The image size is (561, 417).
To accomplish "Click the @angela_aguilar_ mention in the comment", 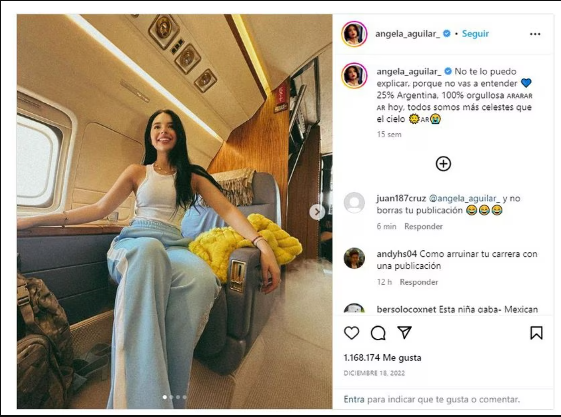I will tap(464, 198).
